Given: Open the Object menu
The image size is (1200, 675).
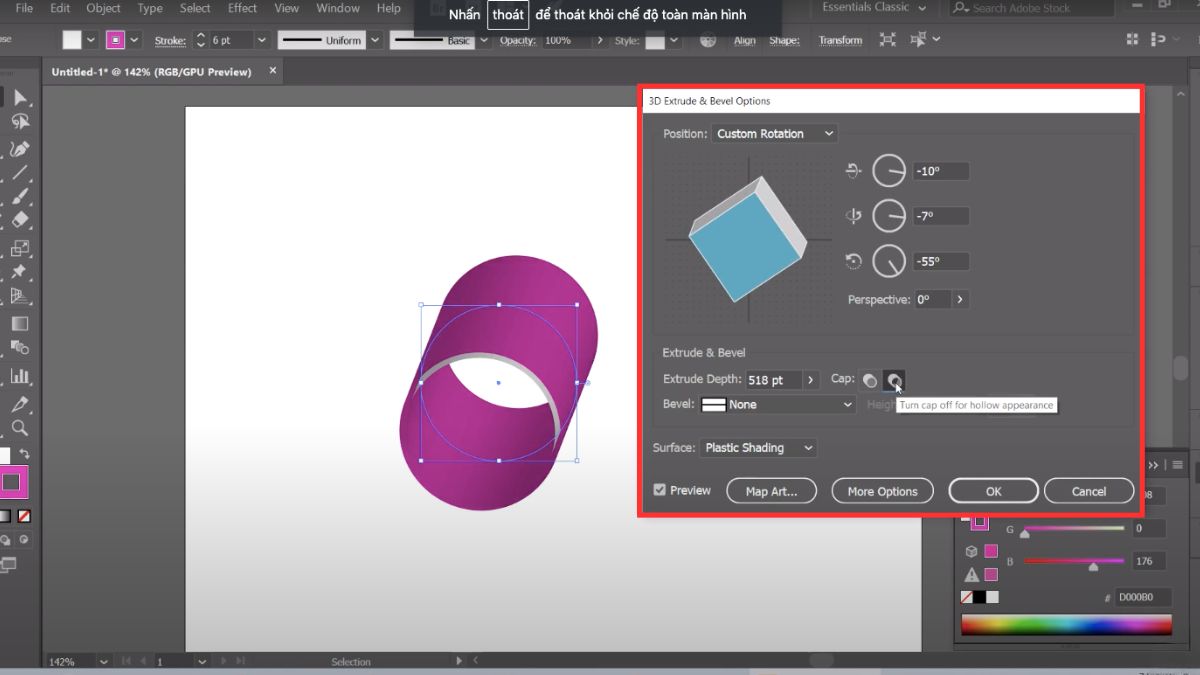Looking at the screenshot, I should point(103,8).
